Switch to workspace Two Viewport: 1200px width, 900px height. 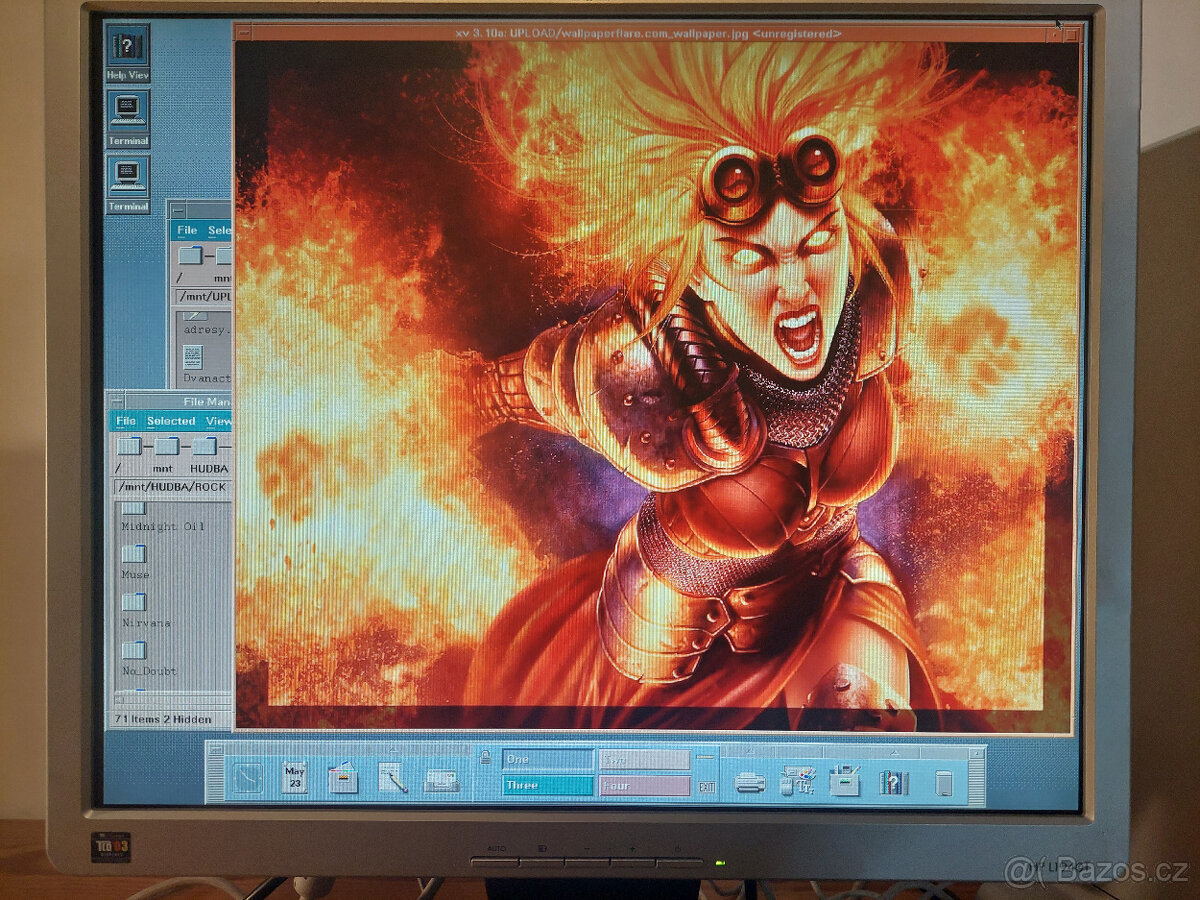[644, 760]
